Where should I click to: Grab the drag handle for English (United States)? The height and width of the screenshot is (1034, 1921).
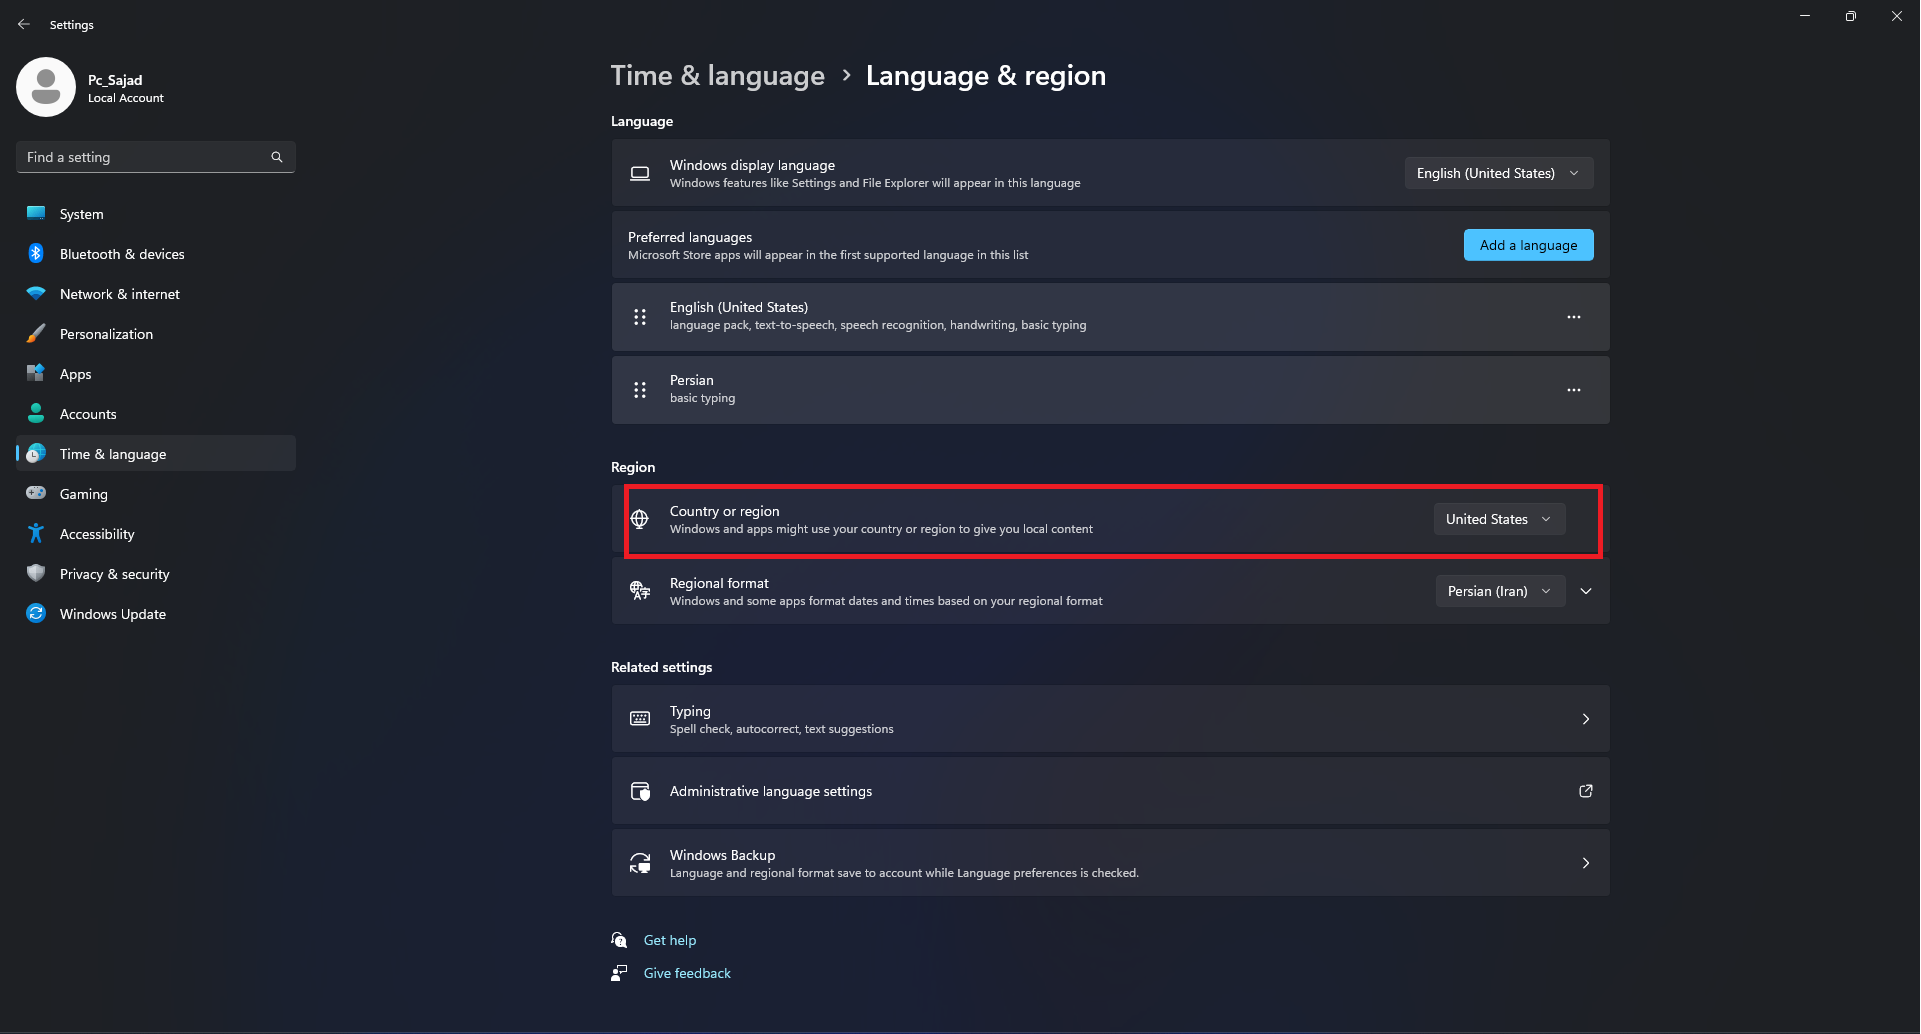pyautogui.click(x=640, y=317)
